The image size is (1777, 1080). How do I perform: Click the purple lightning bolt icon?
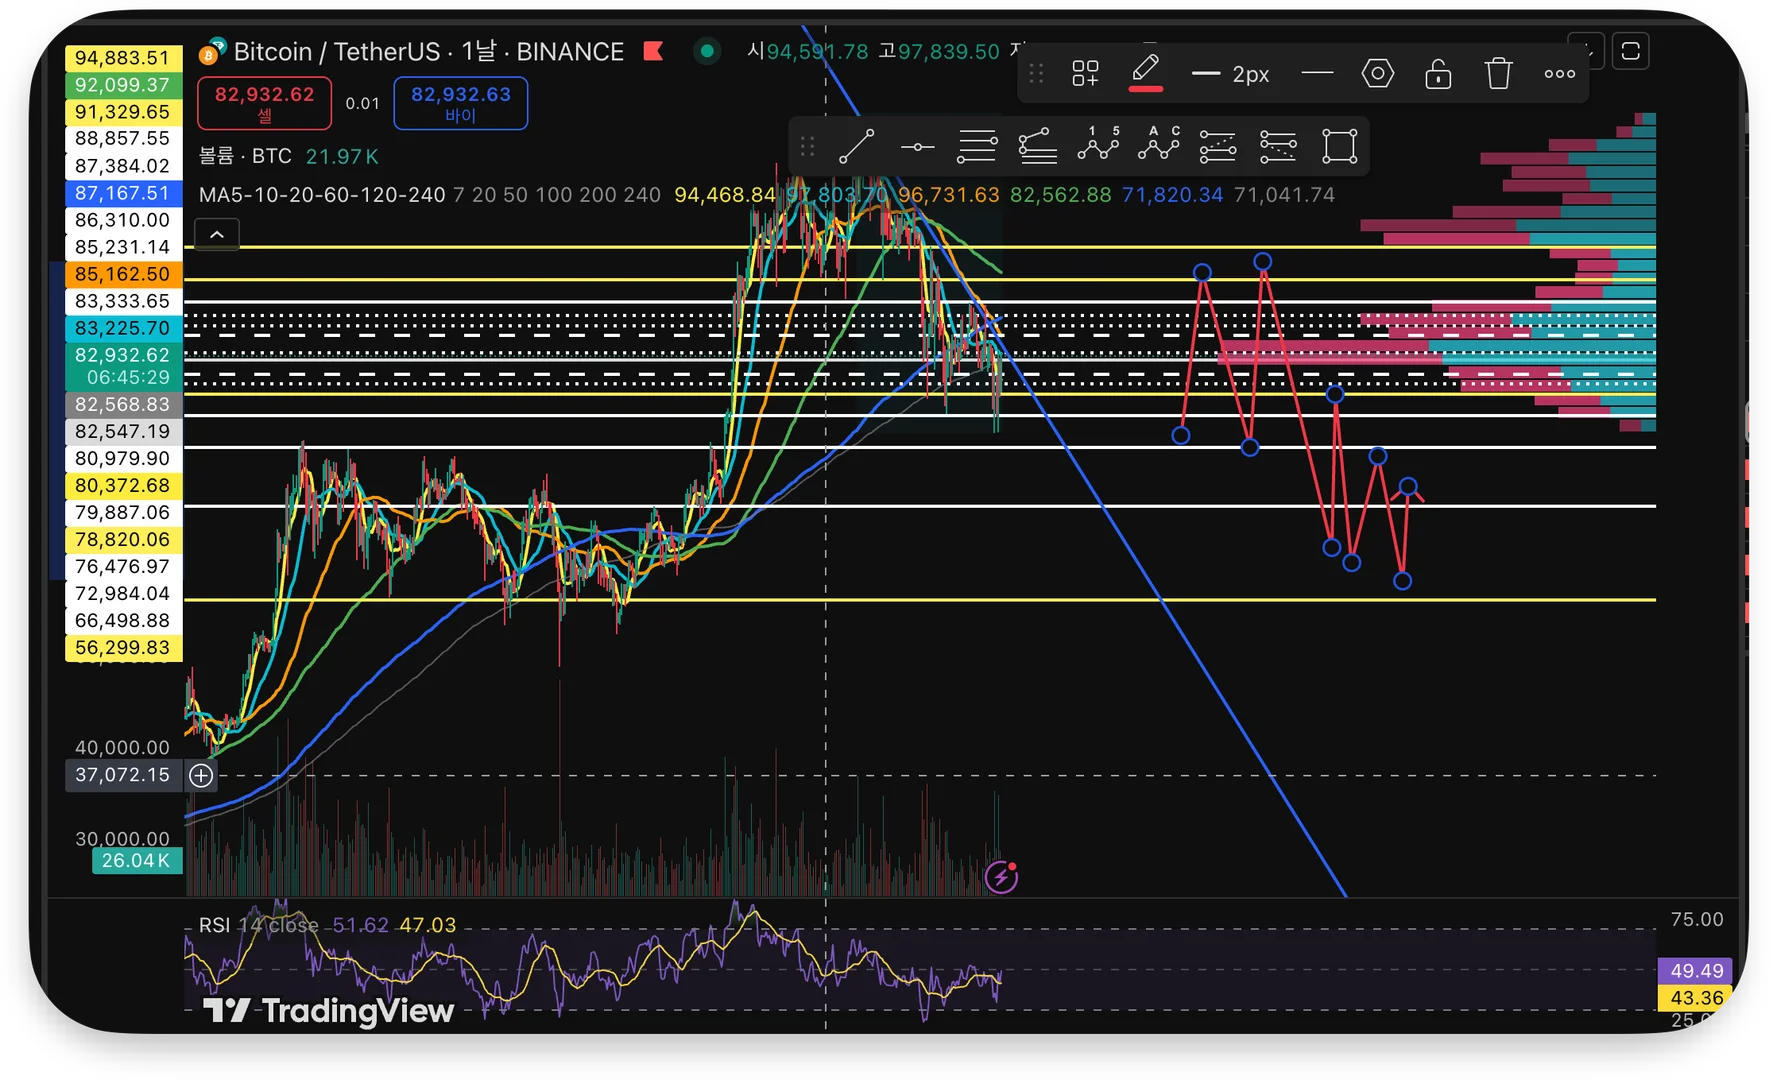(1001, 877)
